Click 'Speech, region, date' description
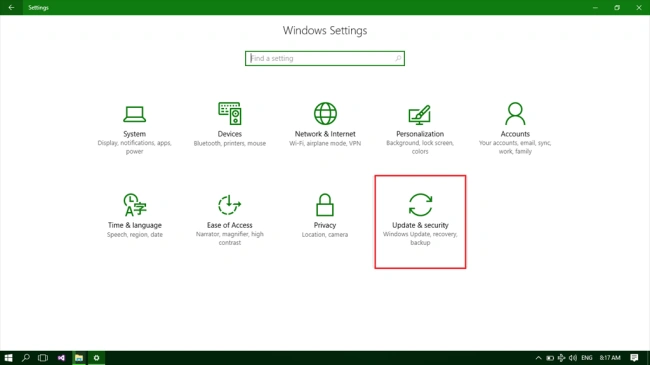The image size is (650, 365). point(135,234)
